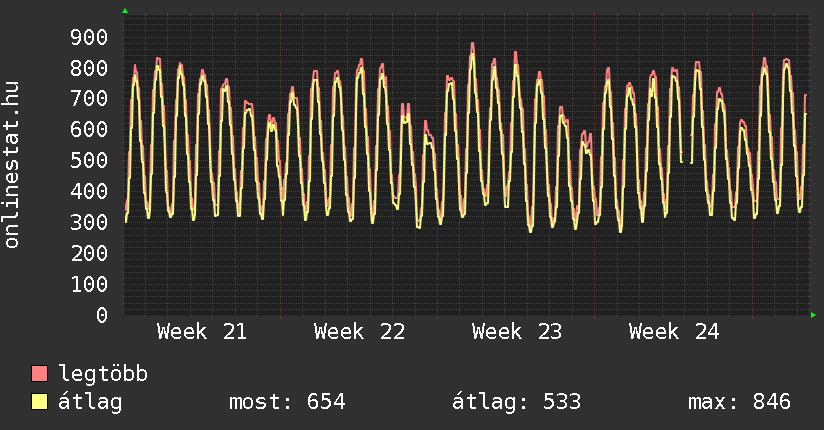Click the green arrow atop the y-axis
824x430 pixels.
[125, 11]
